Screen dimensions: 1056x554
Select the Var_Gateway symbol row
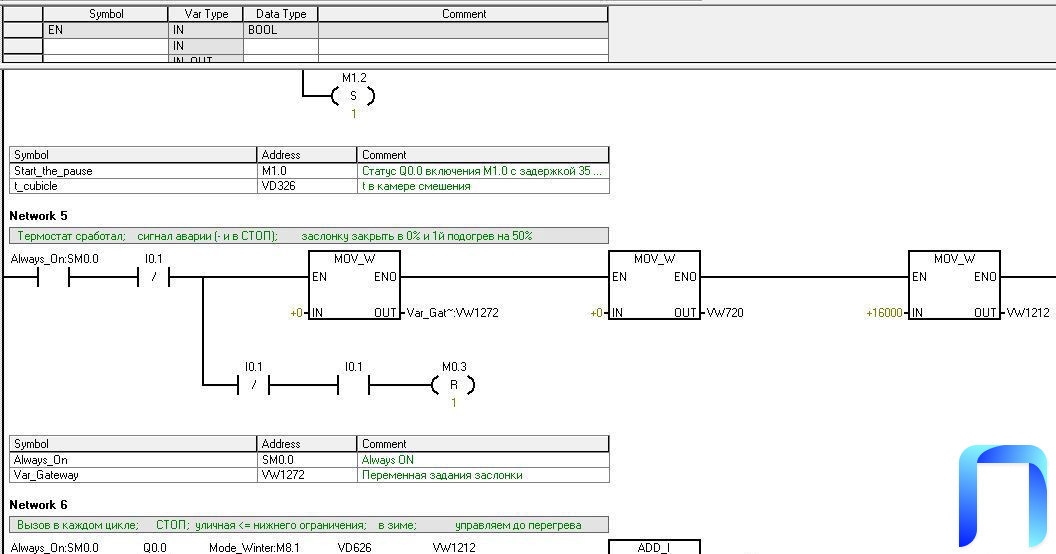[x=133, y=475]
